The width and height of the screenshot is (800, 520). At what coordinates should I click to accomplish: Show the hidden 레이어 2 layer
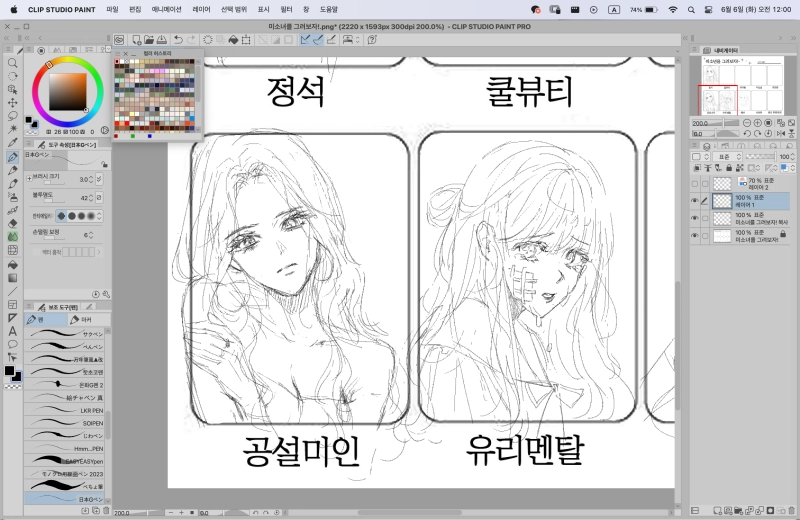pyautogui.click(x=695, y=184)
